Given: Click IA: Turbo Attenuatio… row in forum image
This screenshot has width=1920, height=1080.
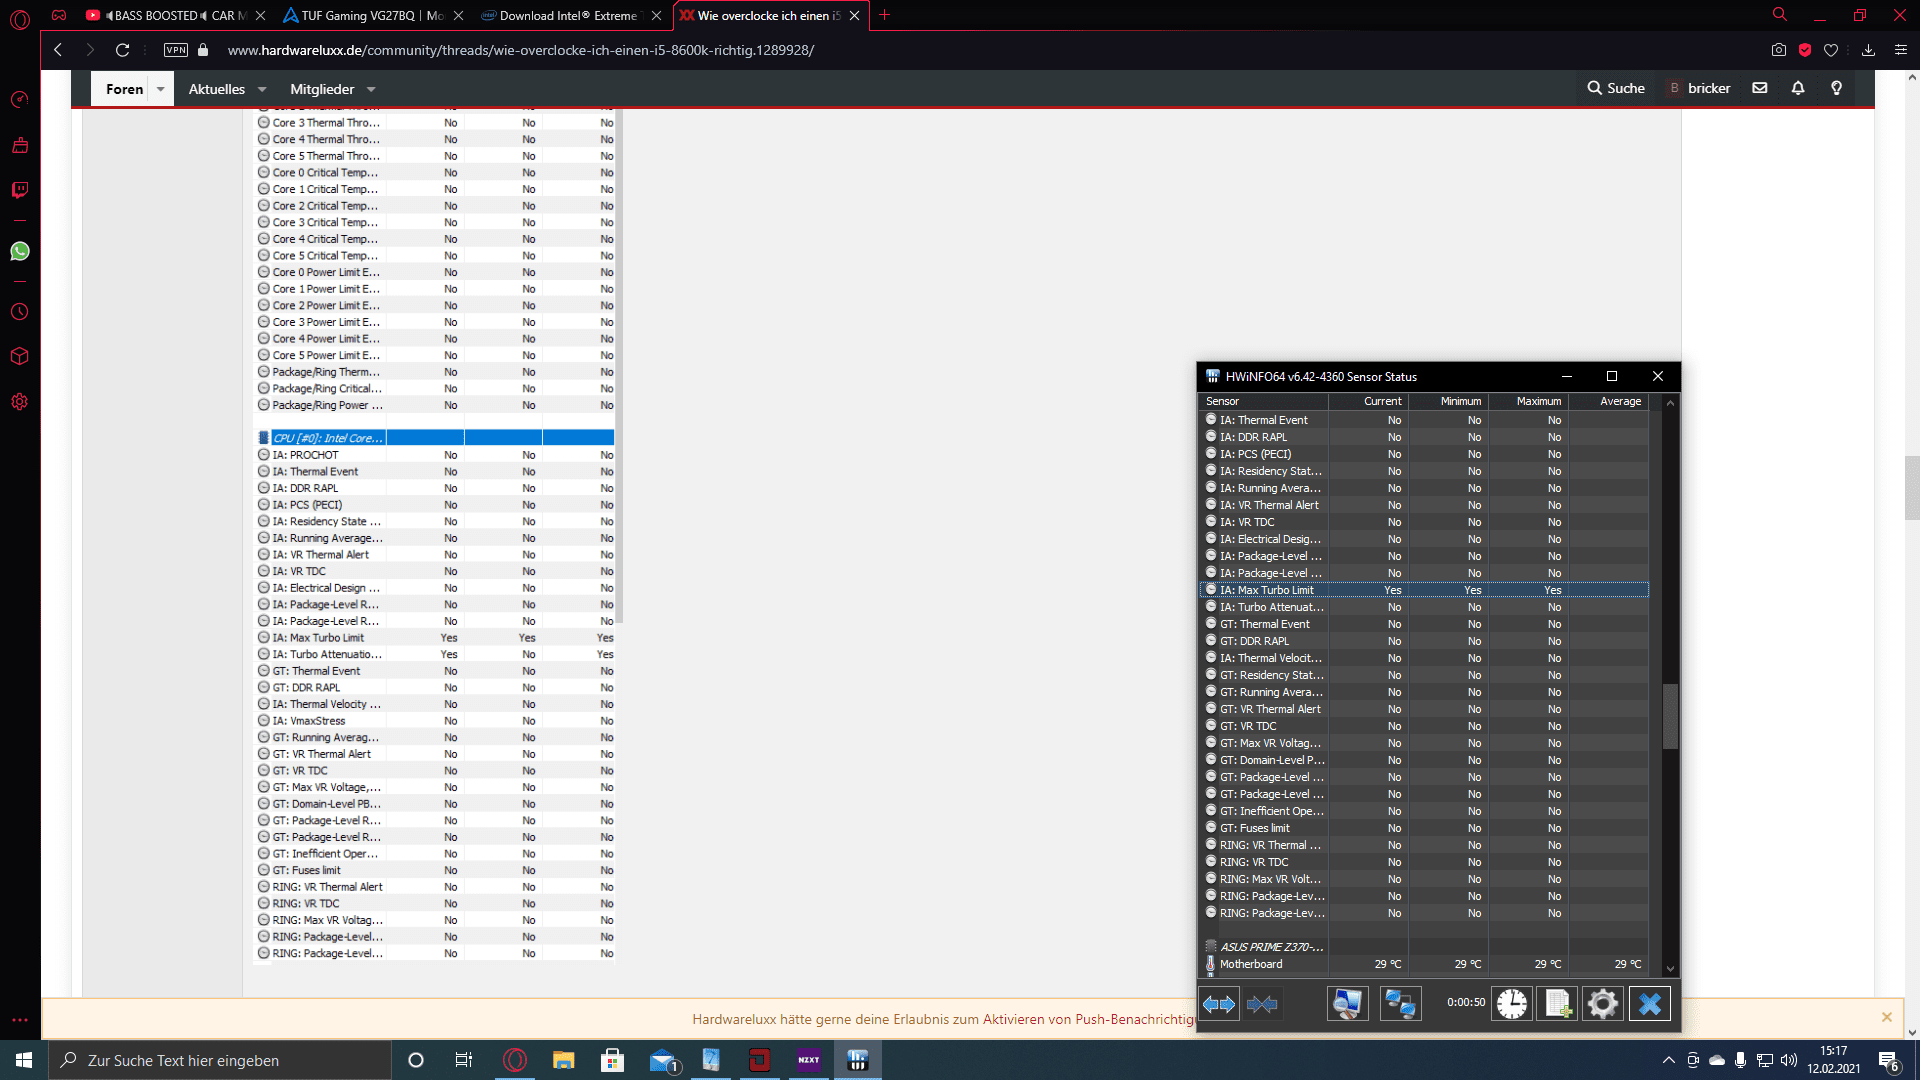Looking at the screenshot, I should 436,654.
